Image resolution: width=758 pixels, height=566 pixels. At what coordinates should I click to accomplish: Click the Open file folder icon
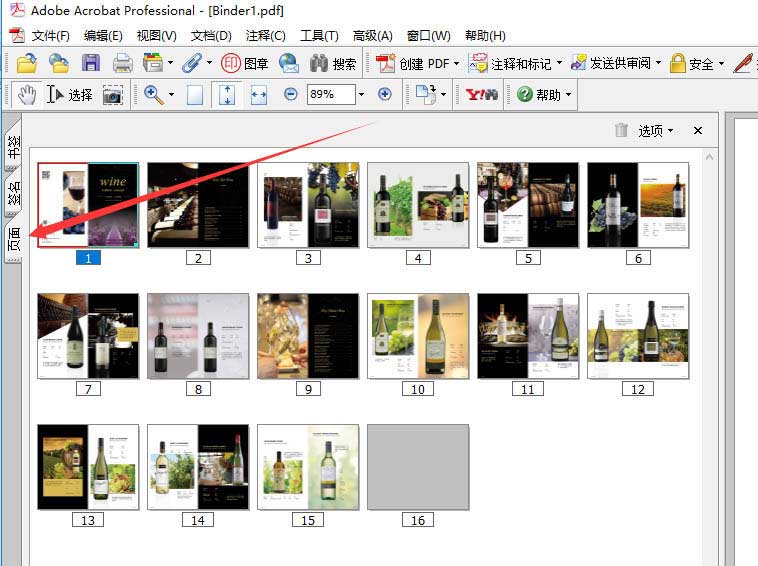[26, 63]
